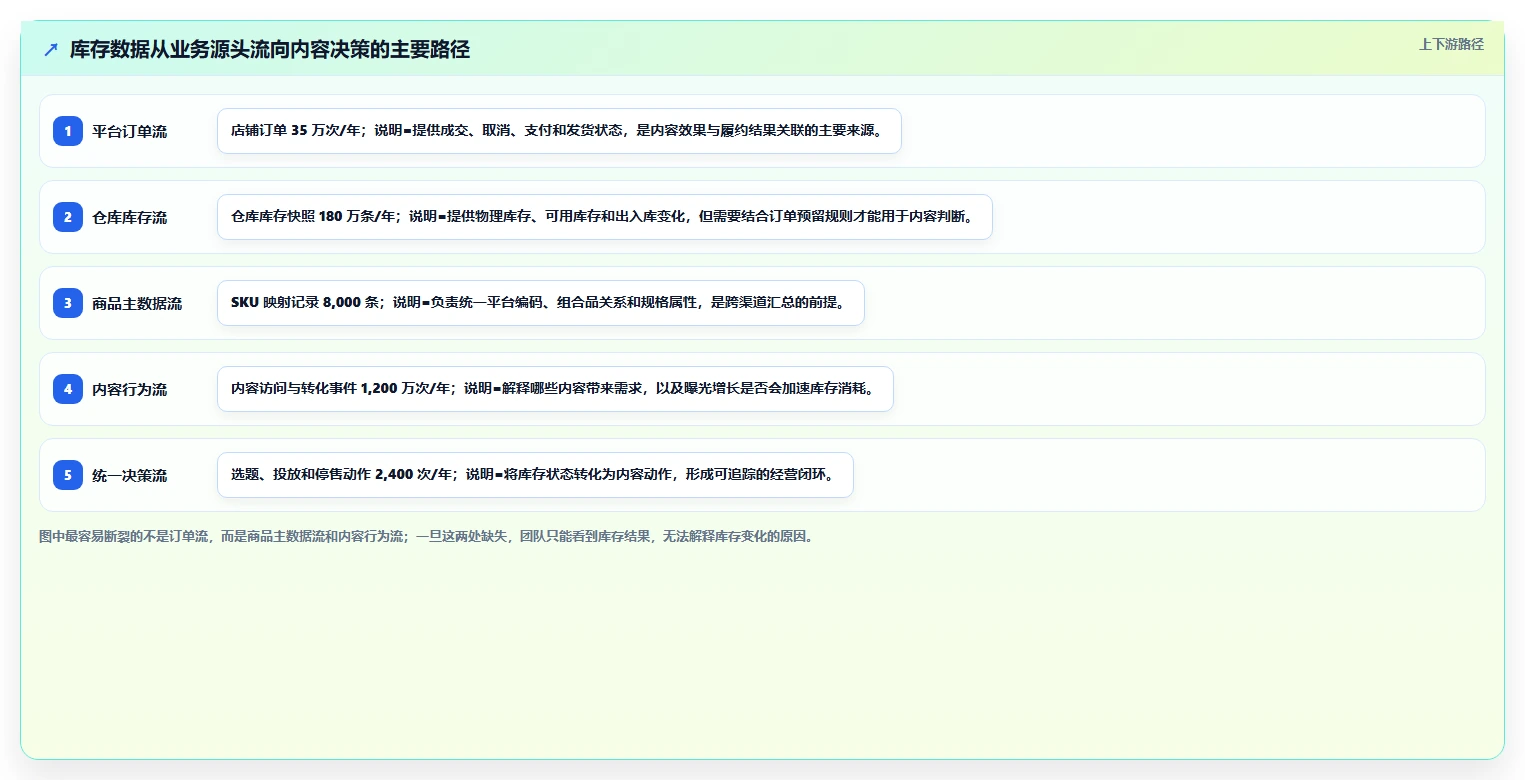
Task: Open the 仓库库存快照 180 万条/年 description box
Action: pos(605,217)
